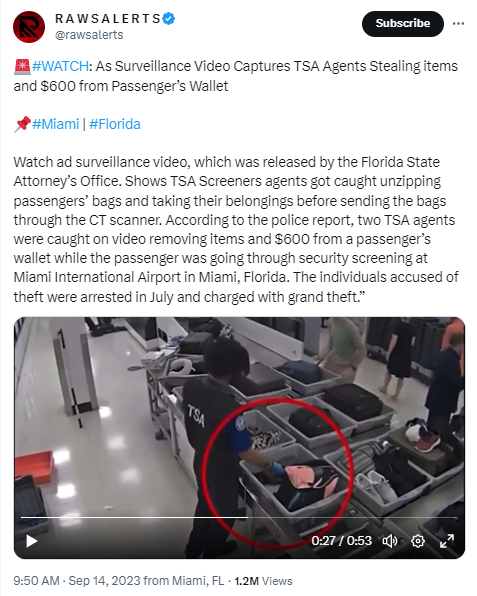
Task: Seek along the video progress bar
Action: (x=239, y=517)
